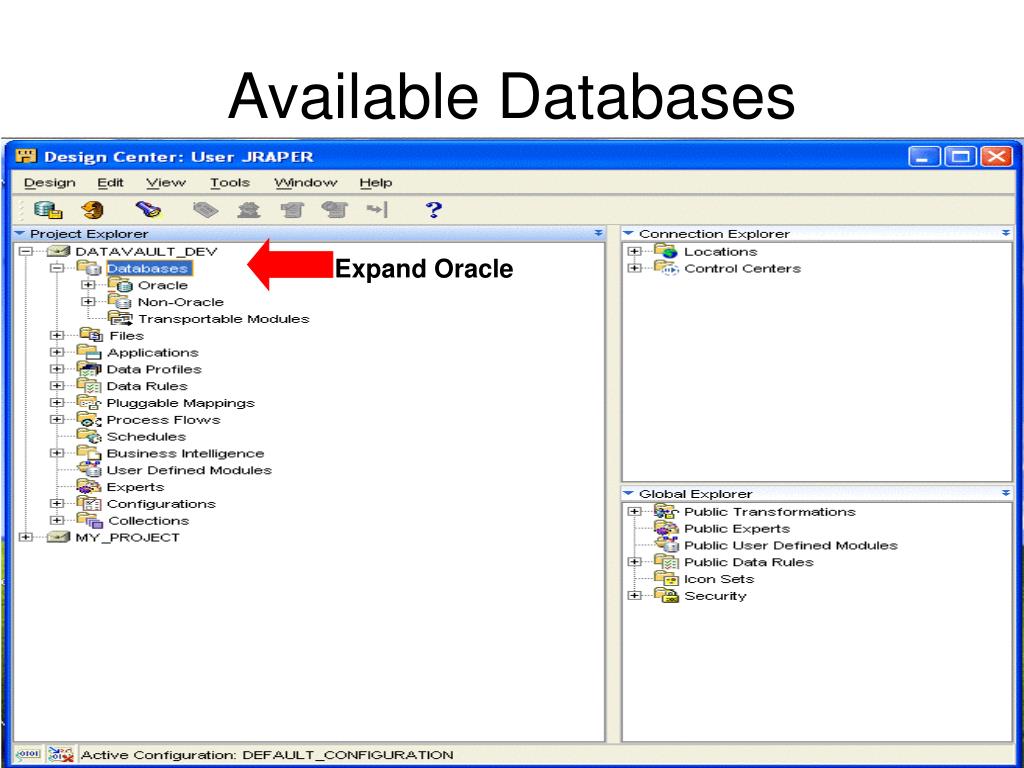This screenshot has width=1024, height=768.
Task: Open the Help menu
Action: click(376, 183)
